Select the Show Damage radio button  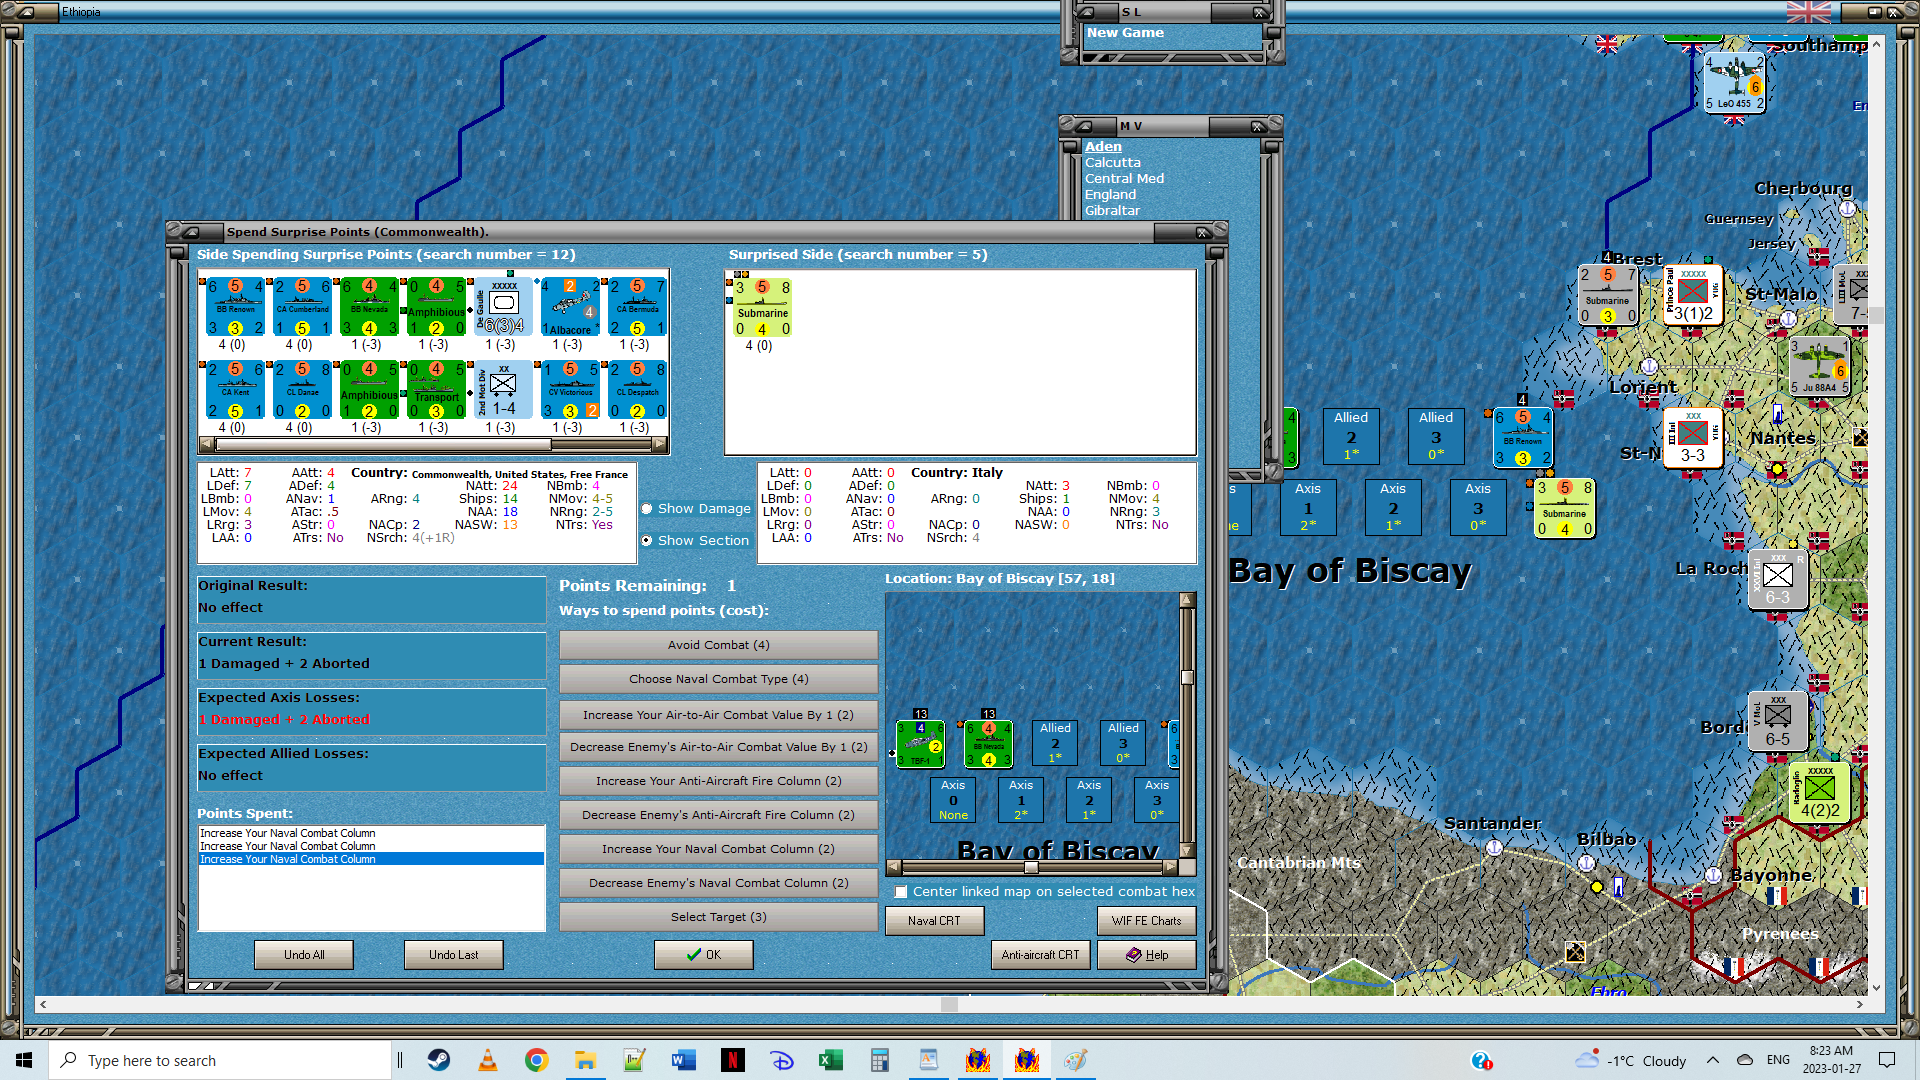(647, 509)
